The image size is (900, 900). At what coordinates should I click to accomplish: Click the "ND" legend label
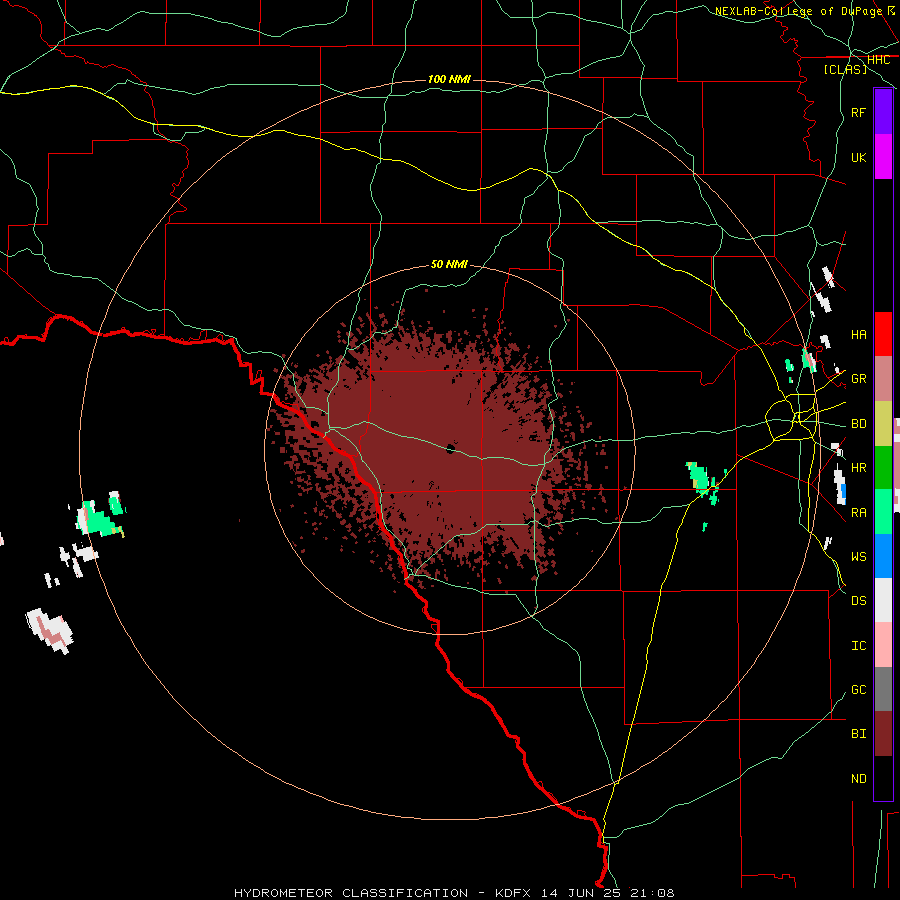pyautogui.click(x=859, y=779)
